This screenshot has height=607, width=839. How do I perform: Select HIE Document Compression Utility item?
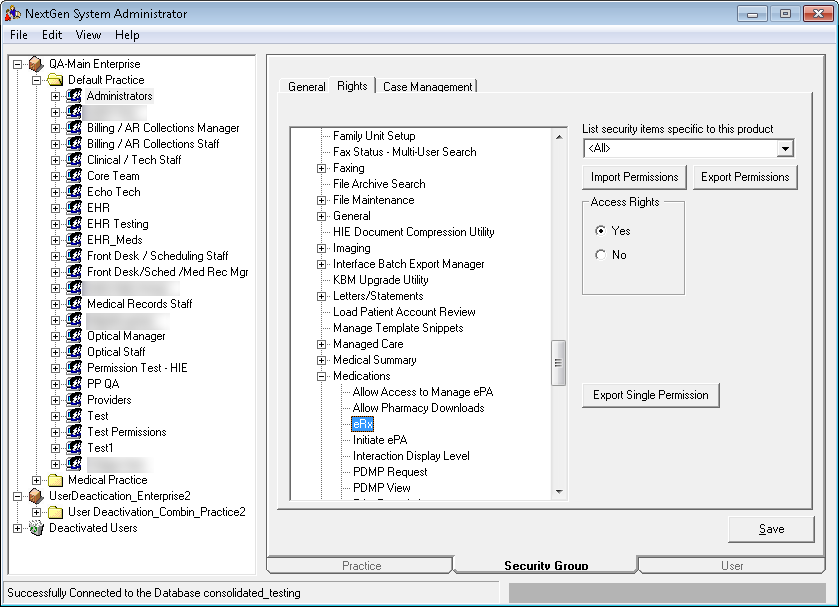[414, 232]
